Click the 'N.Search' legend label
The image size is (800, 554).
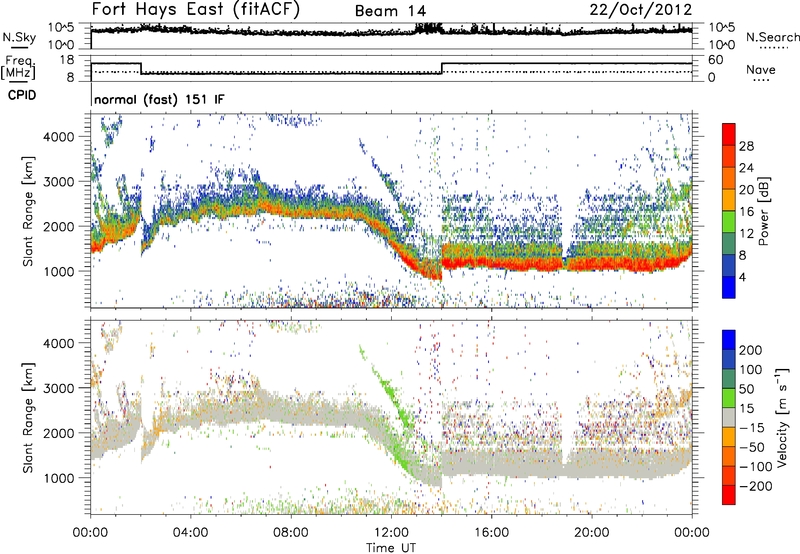(x=772, y=37)
